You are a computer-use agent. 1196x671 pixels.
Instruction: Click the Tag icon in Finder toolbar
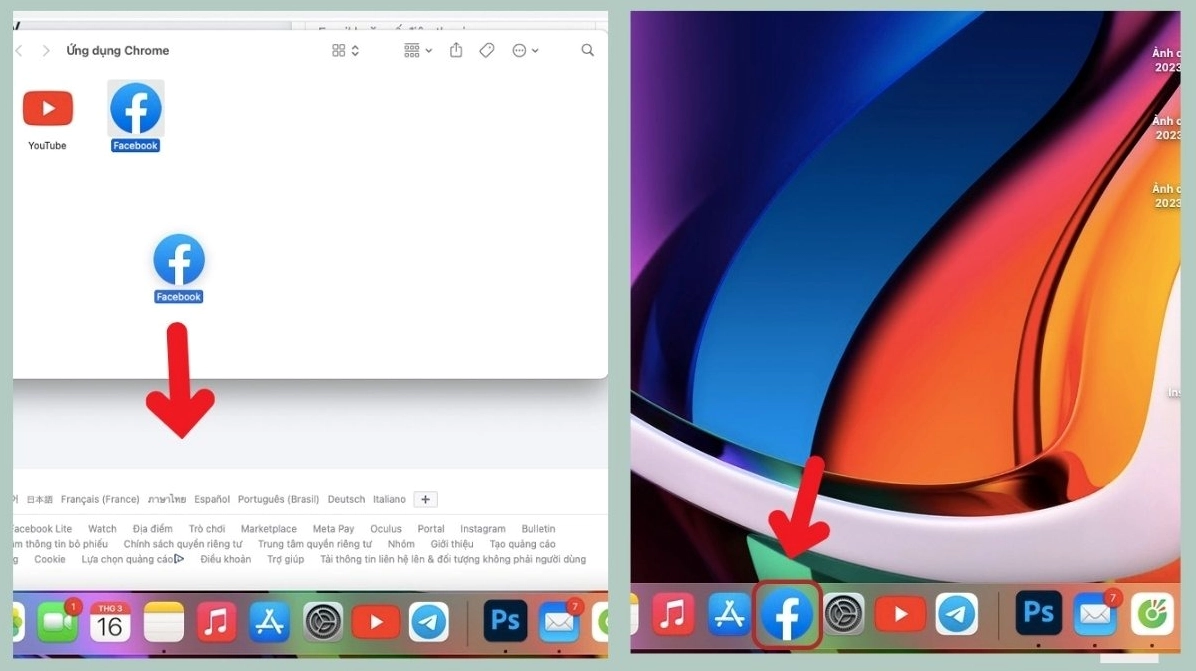(x=487, y=50)
